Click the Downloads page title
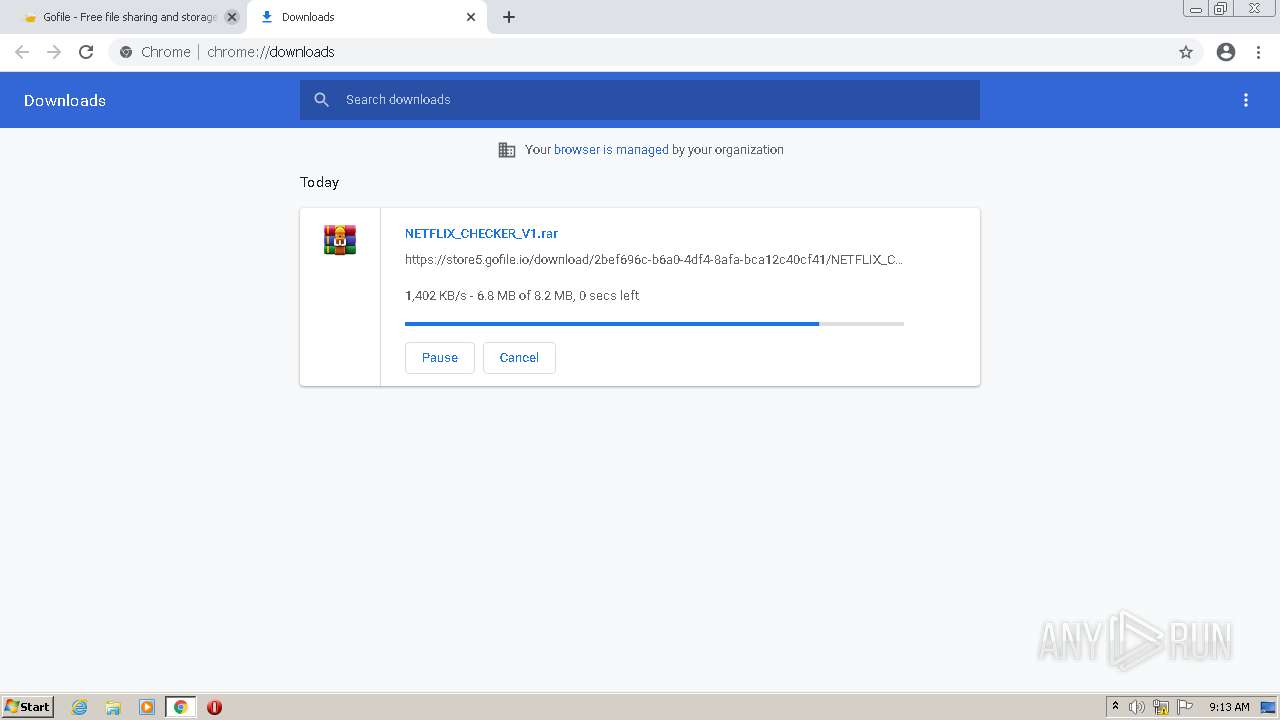Viewport: 1280px width, 720px height. coord(65,100)
